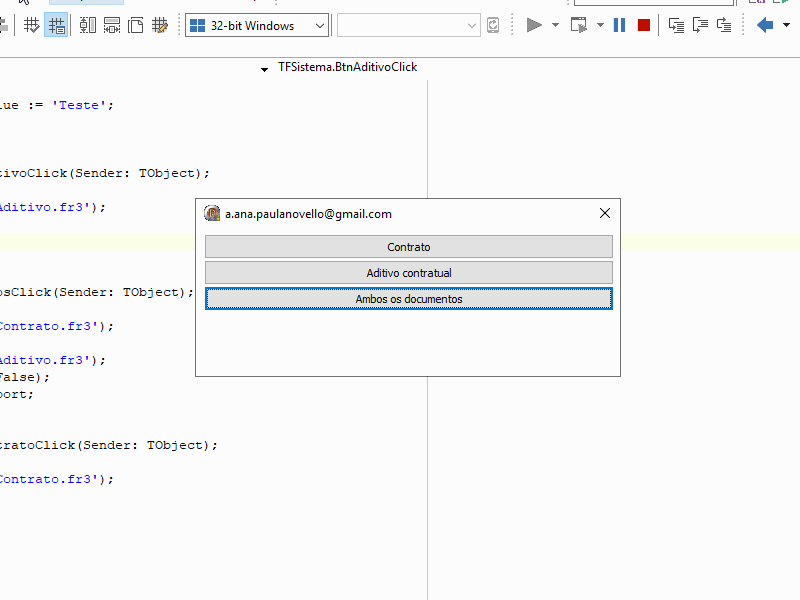
Task: Stop the program with the red square
Action: (x=644, y=25)
